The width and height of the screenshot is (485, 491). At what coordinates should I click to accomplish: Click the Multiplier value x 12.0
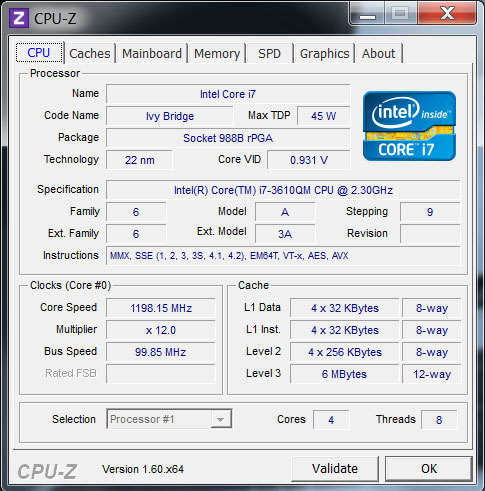pos(161,330)
